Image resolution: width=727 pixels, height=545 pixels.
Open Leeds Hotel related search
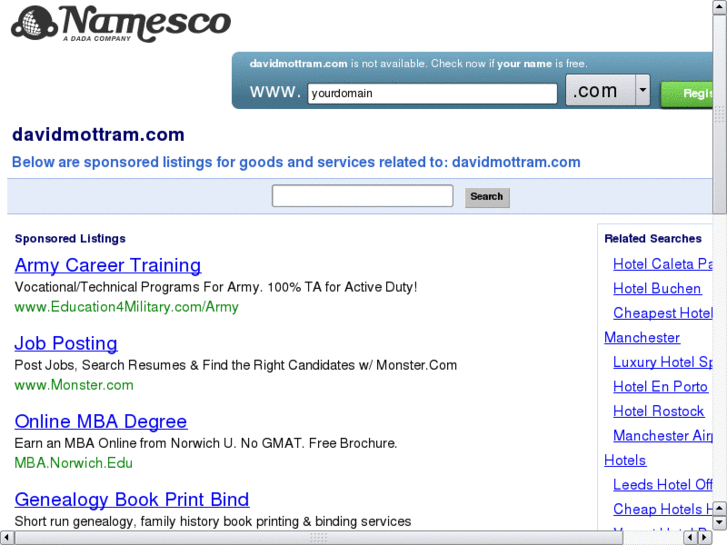pyautogui.click(x=663, y=485)
